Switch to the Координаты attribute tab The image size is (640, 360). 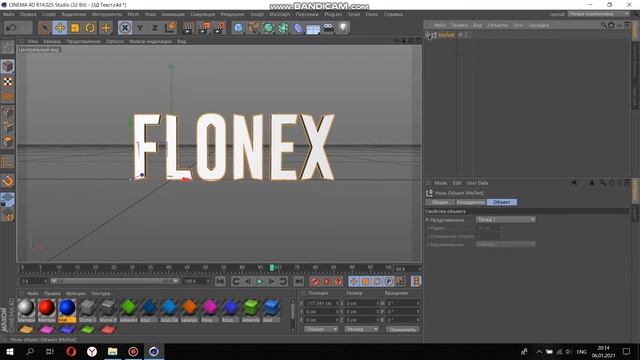click(x=470, y=202)
